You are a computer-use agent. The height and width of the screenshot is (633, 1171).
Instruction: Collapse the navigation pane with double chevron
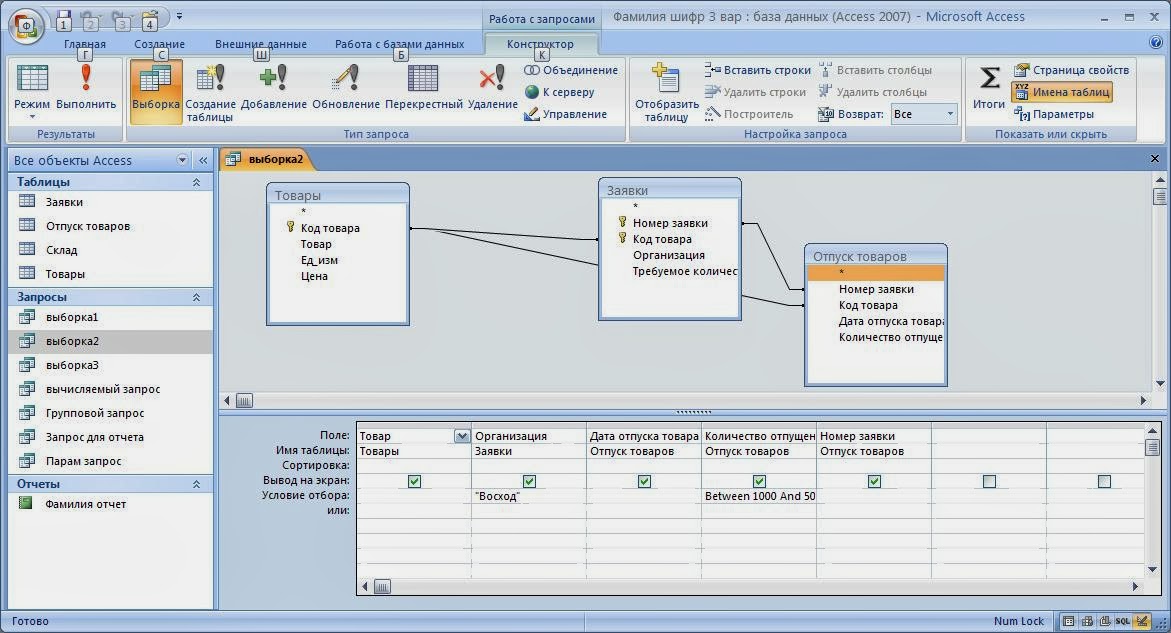point(202,160)
